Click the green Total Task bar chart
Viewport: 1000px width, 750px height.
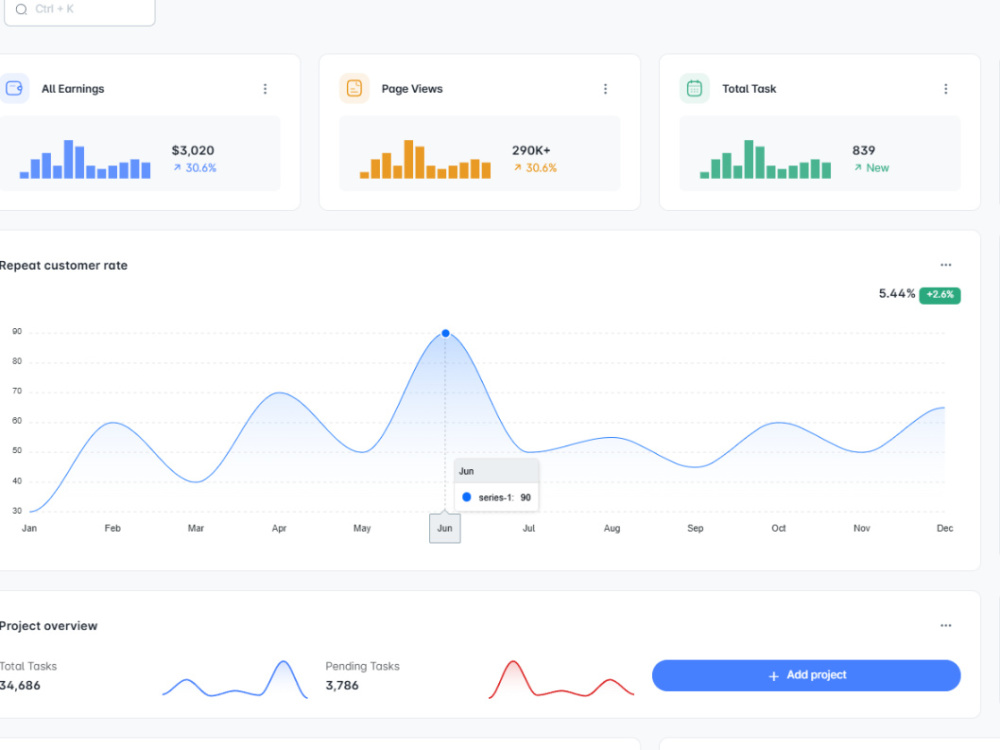pos(765,159)
